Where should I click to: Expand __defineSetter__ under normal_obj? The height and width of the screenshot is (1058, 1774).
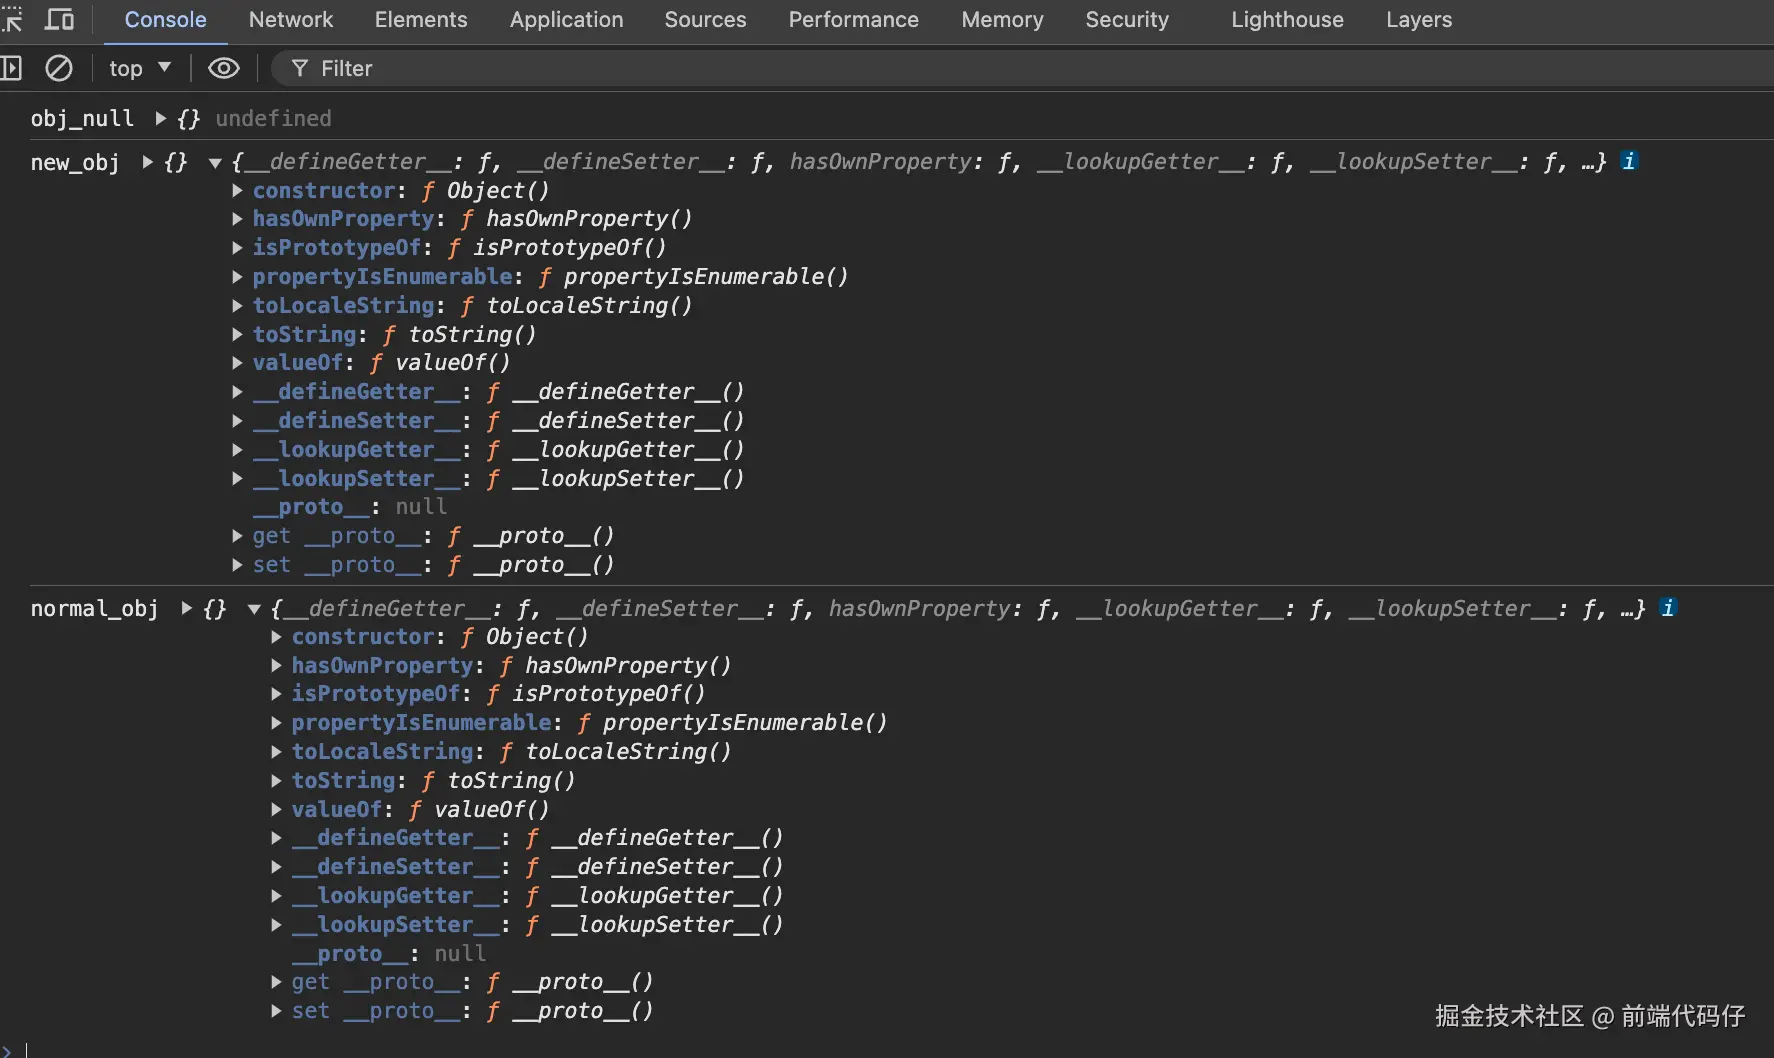(276, 866)
